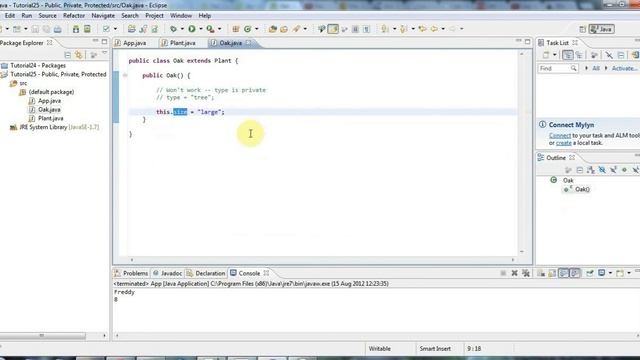
Task: Switch to the Problems tab
Action: click(x=131, y=273)
